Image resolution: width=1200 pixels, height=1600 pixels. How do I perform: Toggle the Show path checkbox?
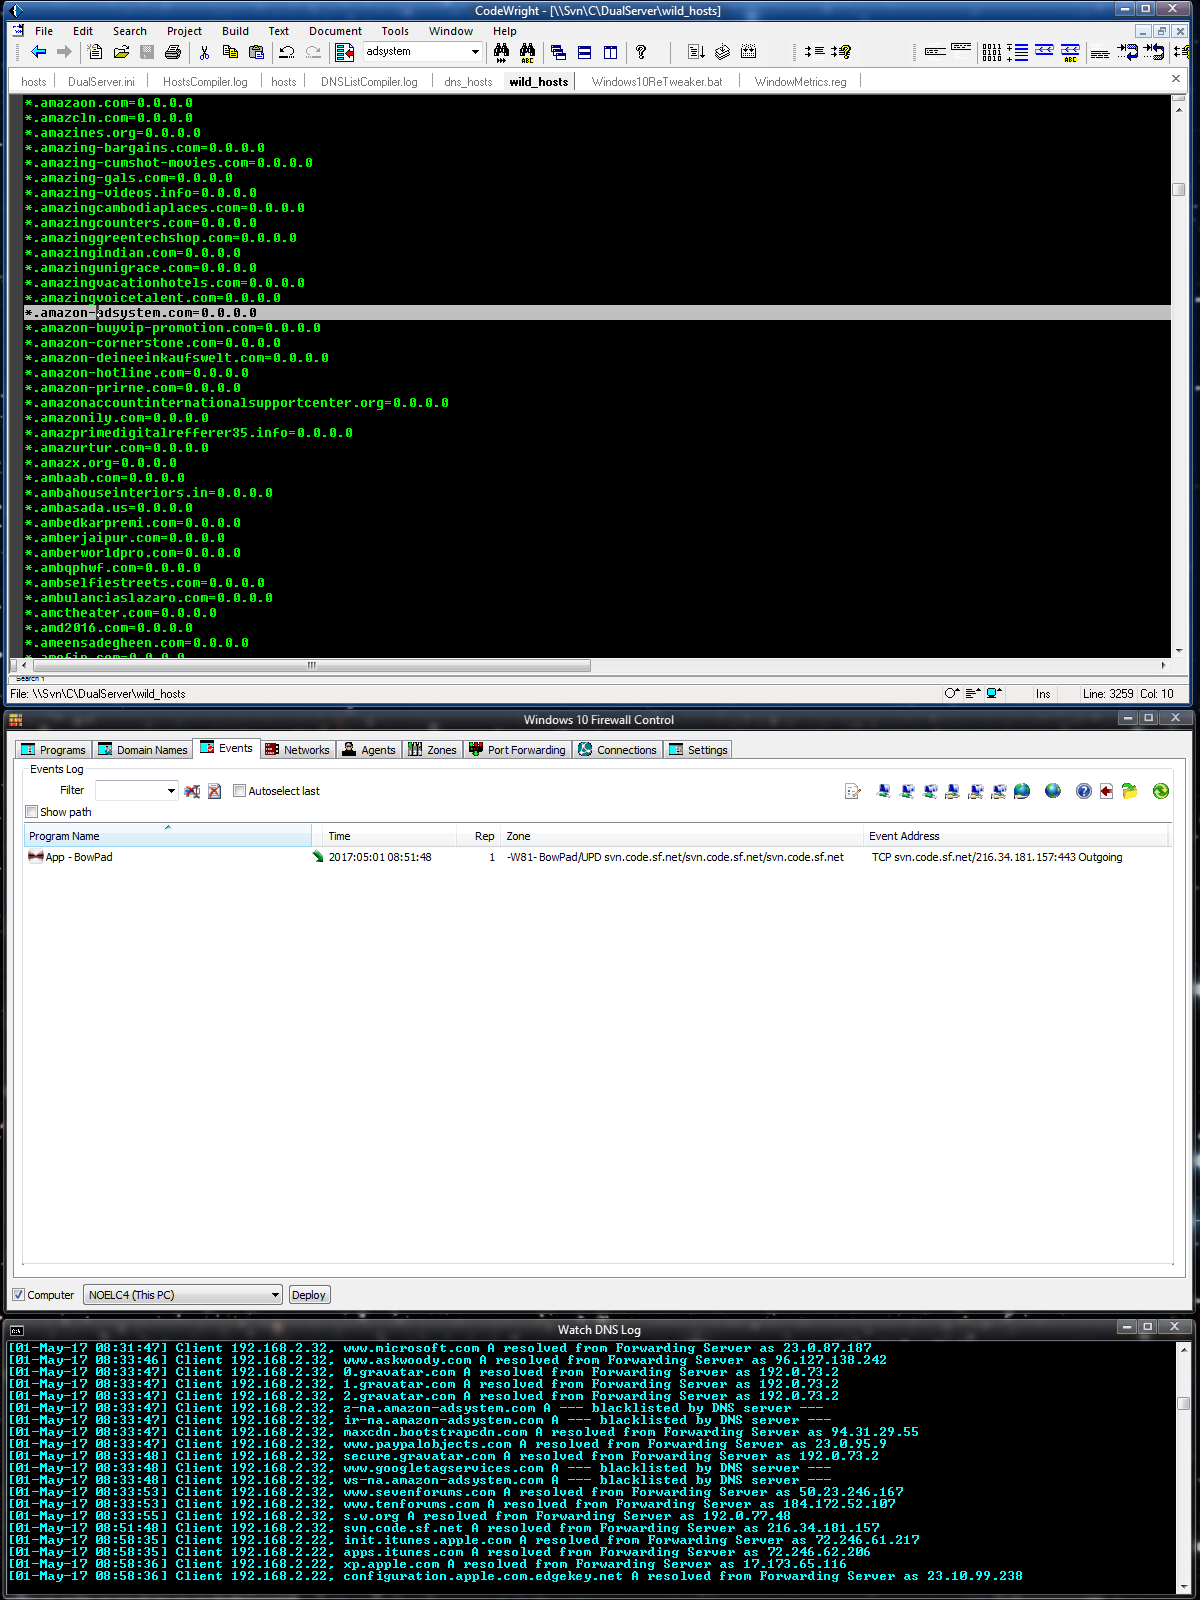click(x=32, y=812)
